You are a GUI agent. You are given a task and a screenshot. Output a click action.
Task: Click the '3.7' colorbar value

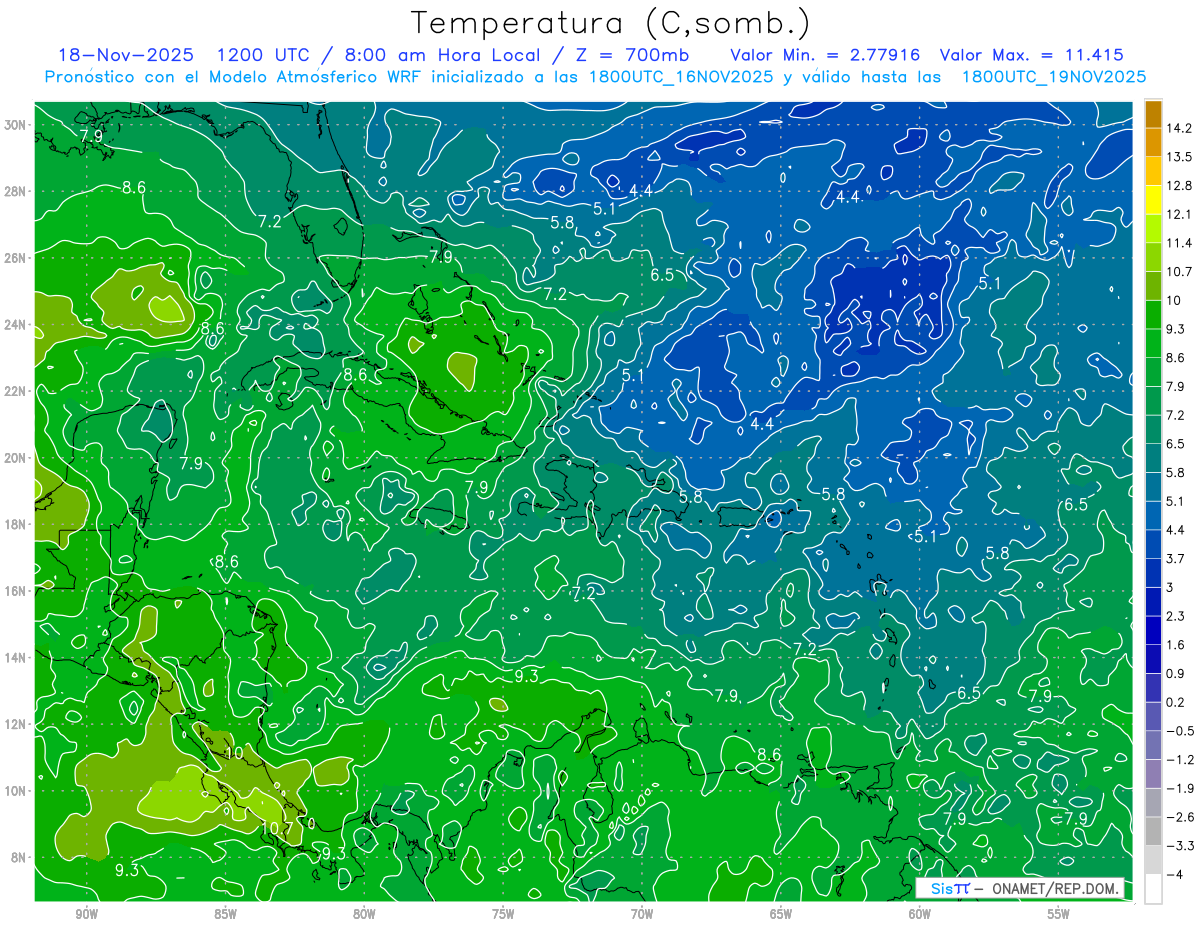(1176, 558)
